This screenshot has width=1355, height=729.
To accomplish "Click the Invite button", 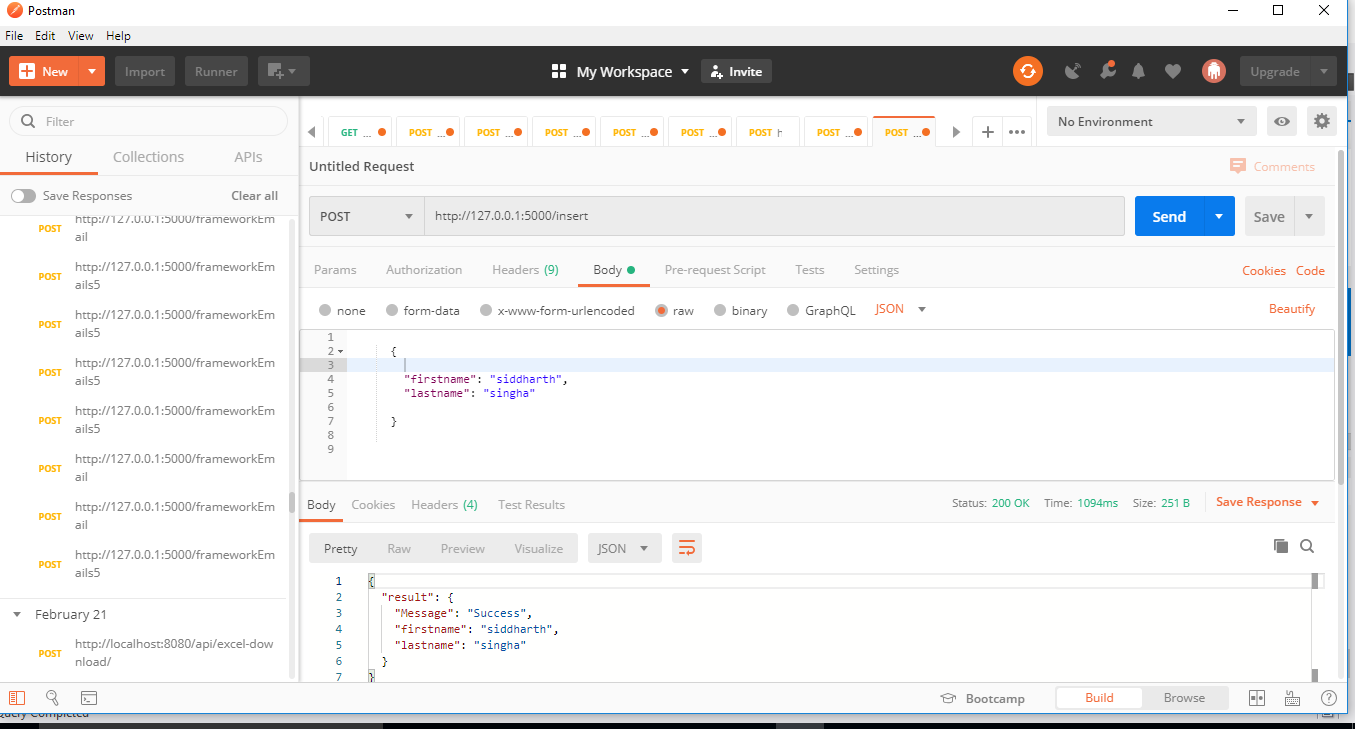I will point(736,71).
